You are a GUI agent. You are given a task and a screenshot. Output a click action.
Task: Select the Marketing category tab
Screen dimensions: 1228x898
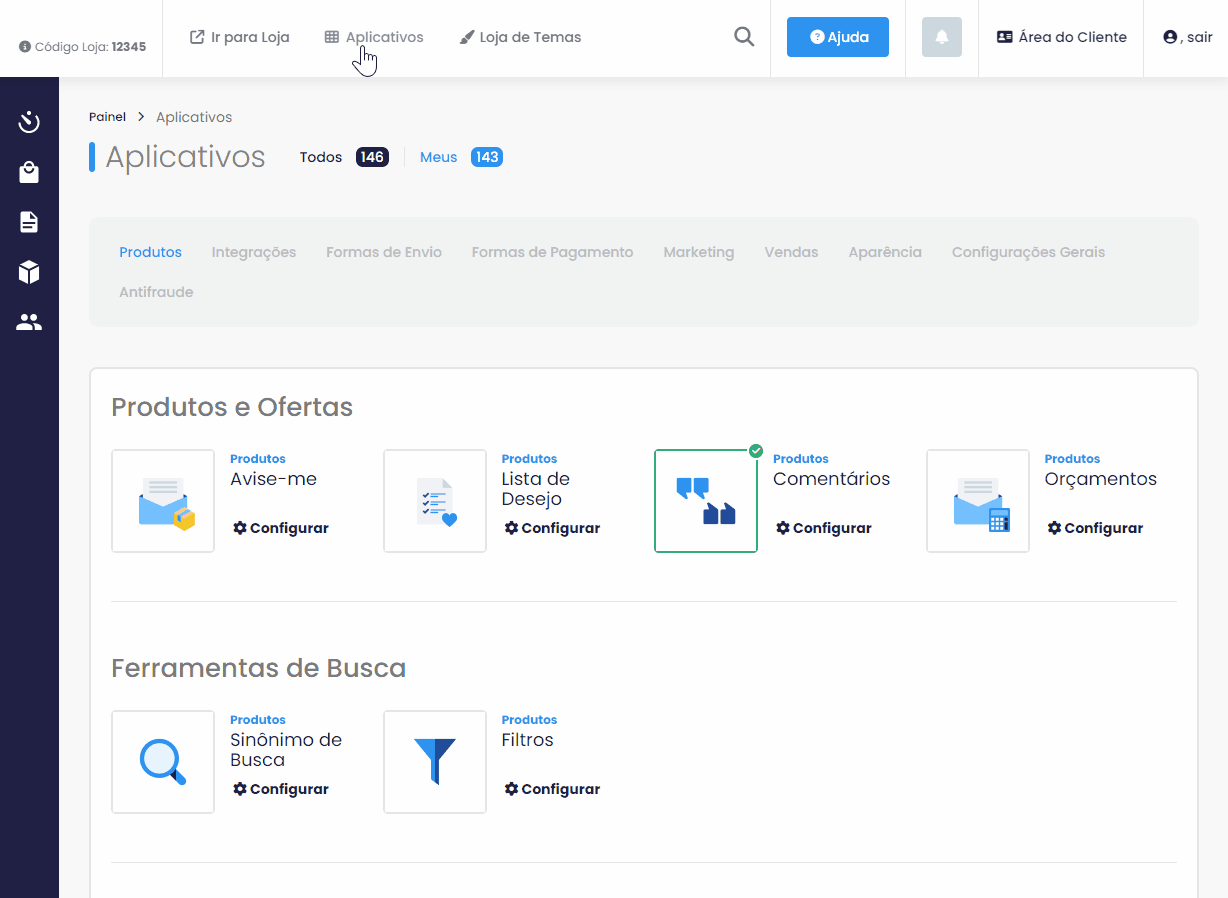pos(699,252)
